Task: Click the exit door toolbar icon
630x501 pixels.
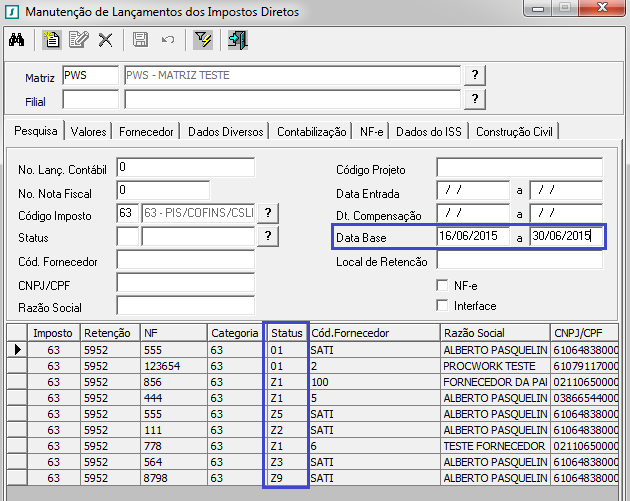Action: click(x=237, y=40)
